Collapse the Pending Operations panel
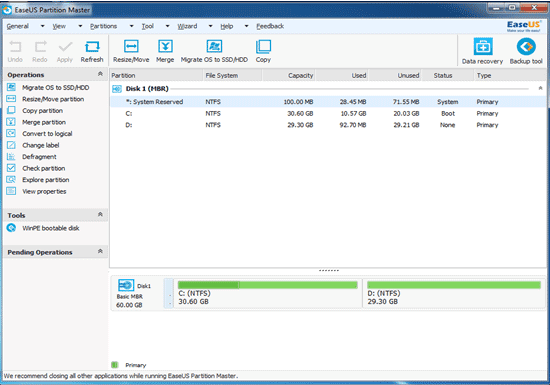Screen dimensions: 550x385 [100, 251]
